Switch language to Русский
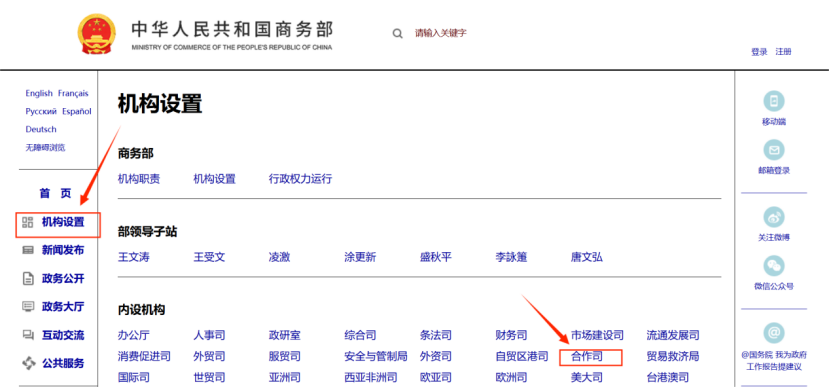Image resolution: width=830 pixels, height=388 pixels. 41,111
